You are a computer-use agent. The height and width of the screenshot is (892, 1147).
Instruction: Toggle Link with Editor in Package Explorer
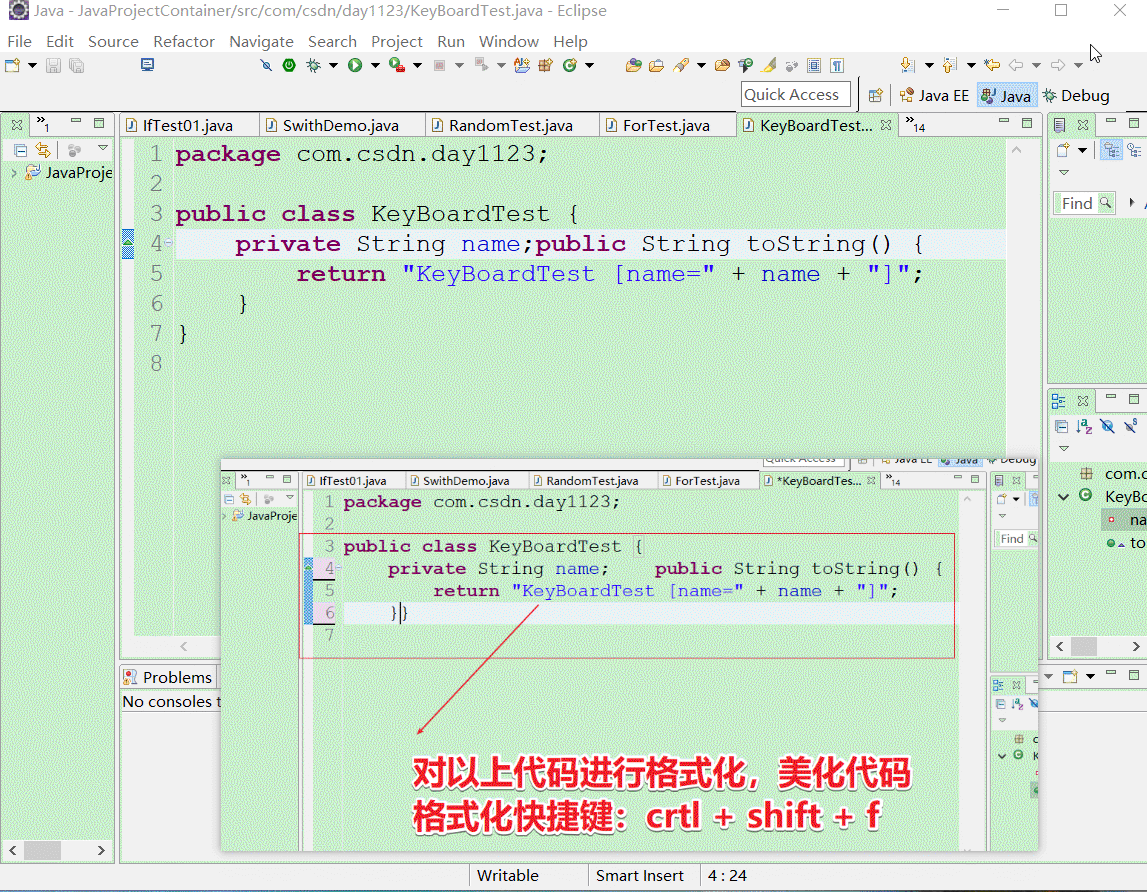(43, 150)
